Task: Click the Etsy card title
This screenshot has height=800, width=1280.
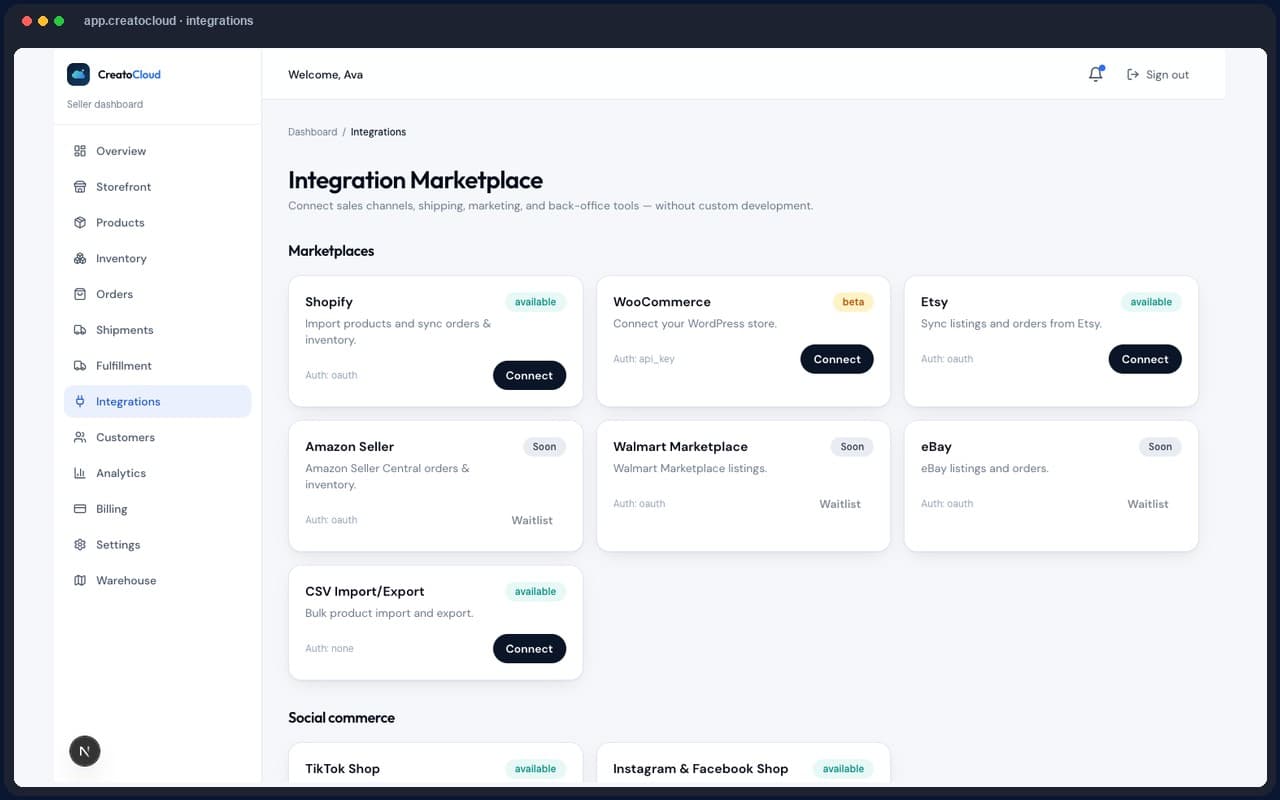Action: [934, 302]
